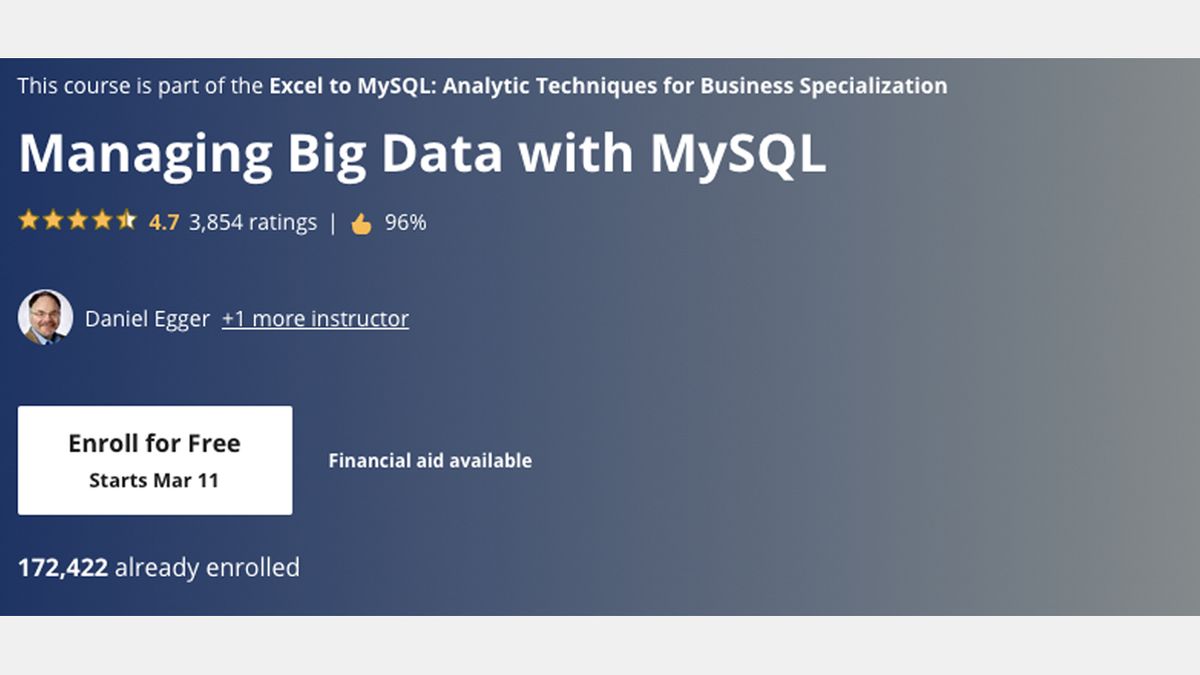Select the course title Managing Big Data
Screen dimensions: 1200x675
tap(420, 153)
